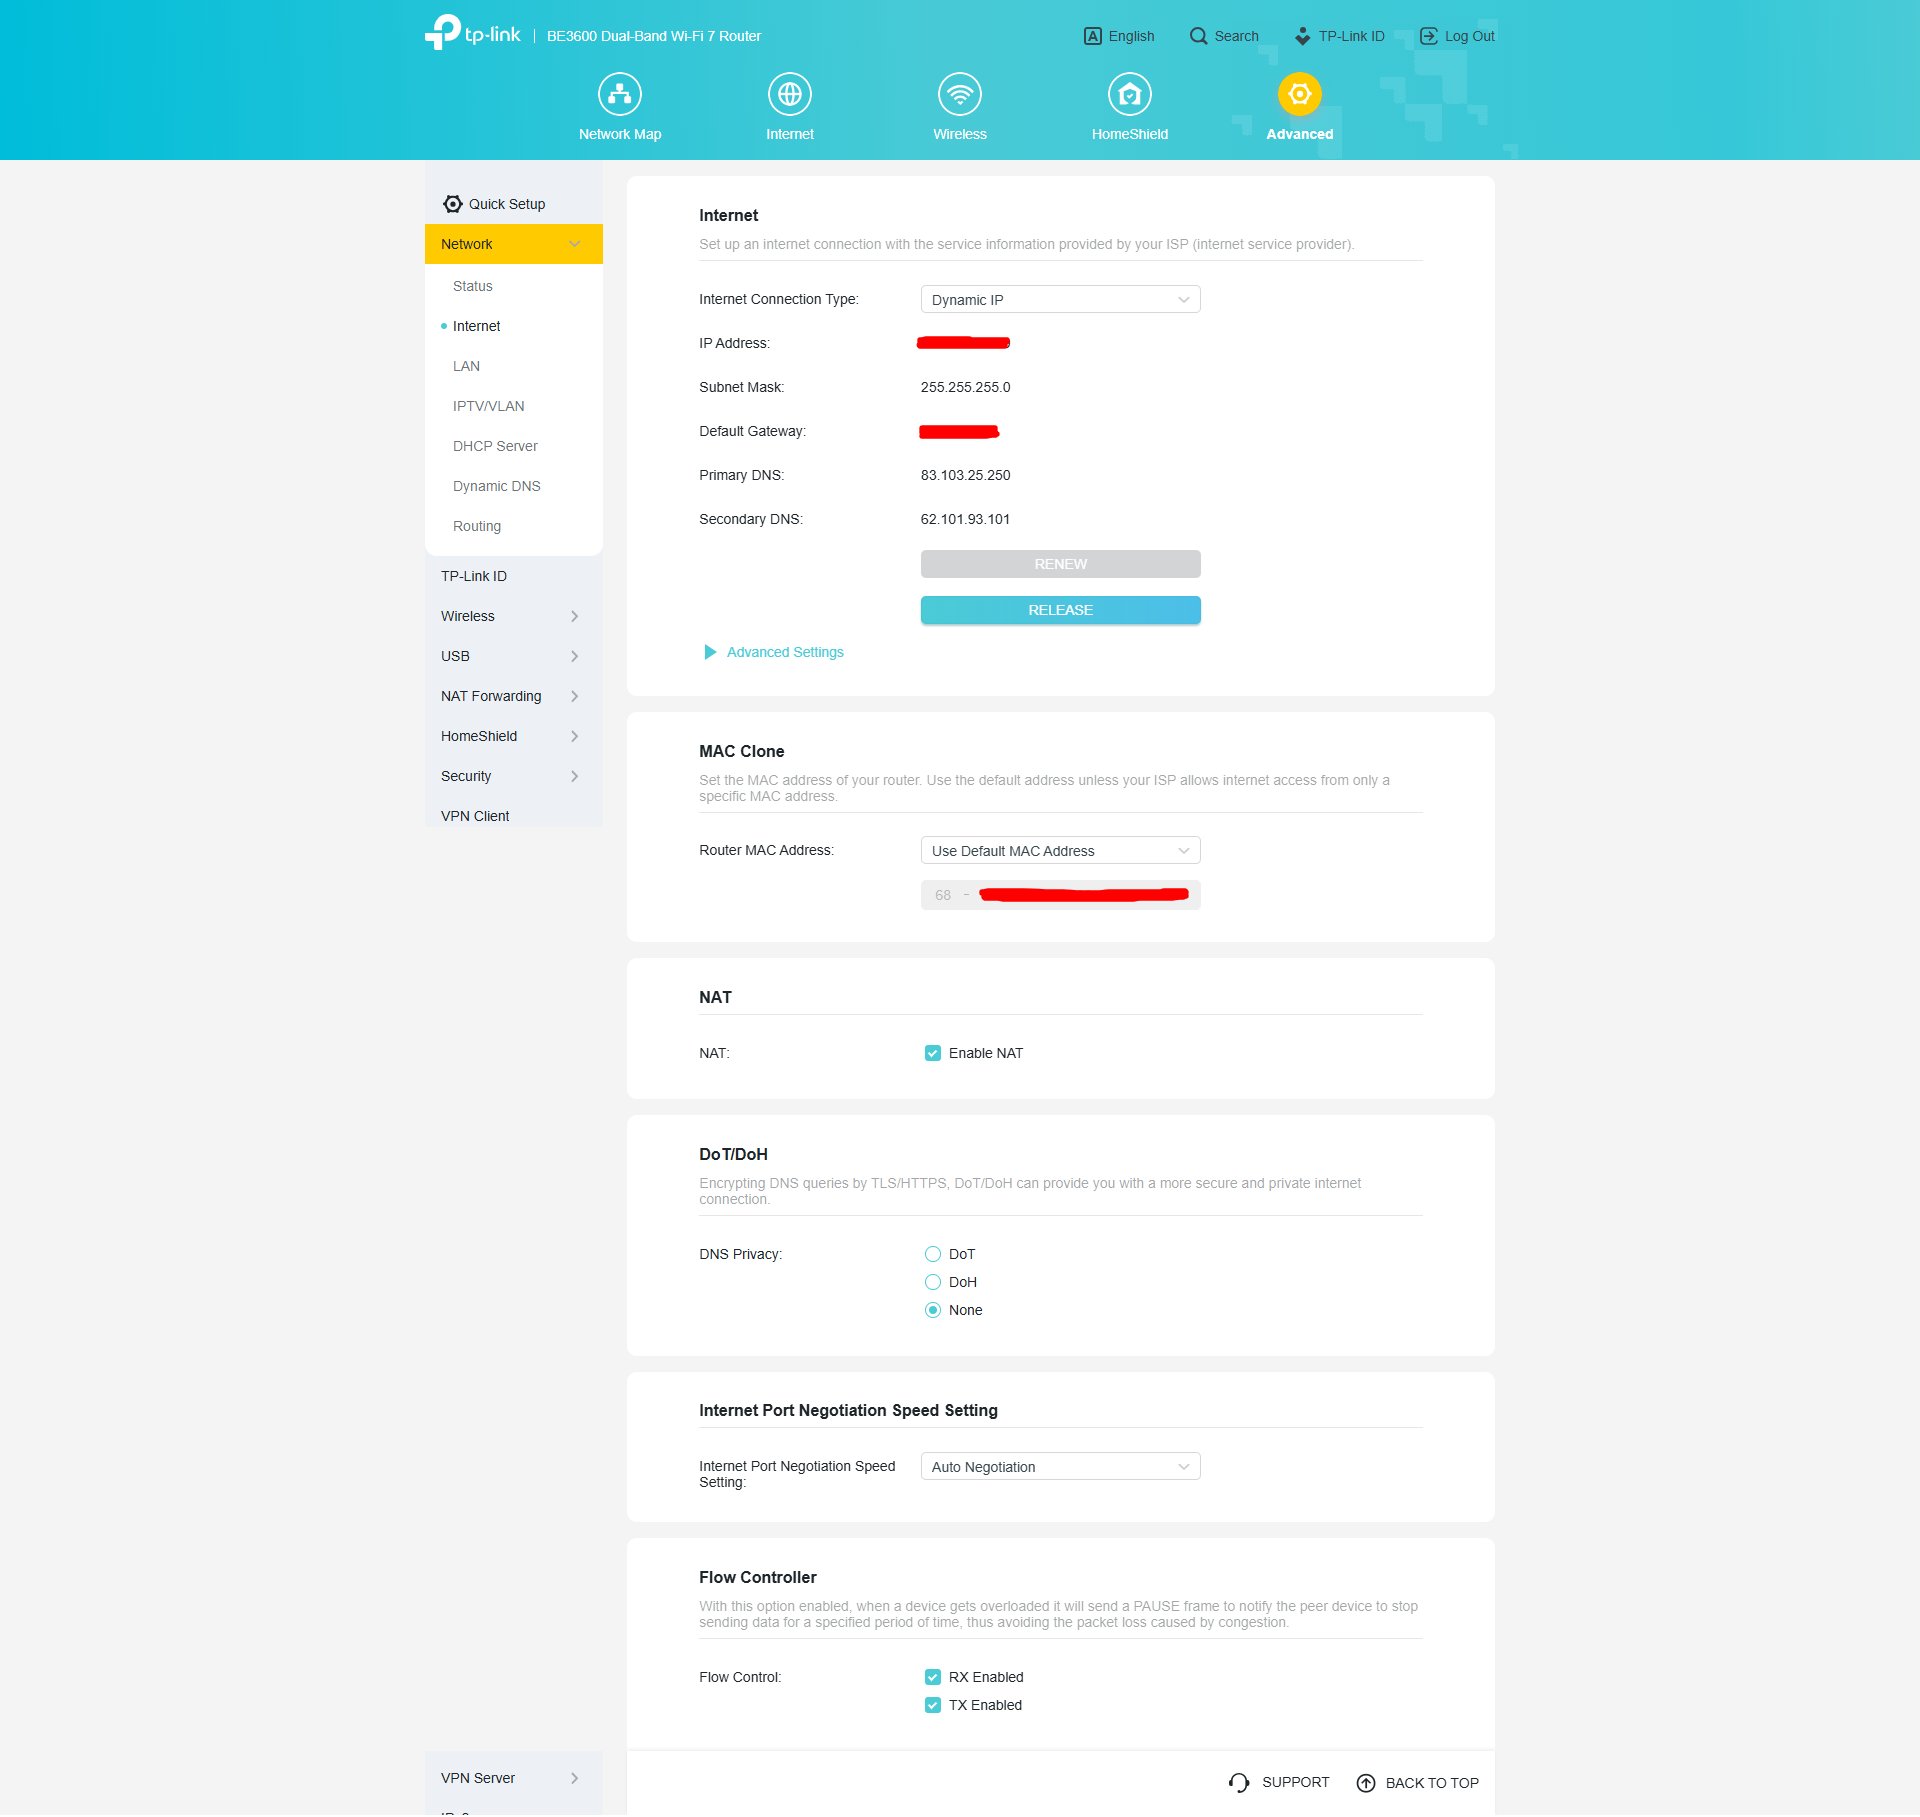Click the Router MAC address field
The width and height of the screenshot is (1920, 1817).
click(1060, 895)
